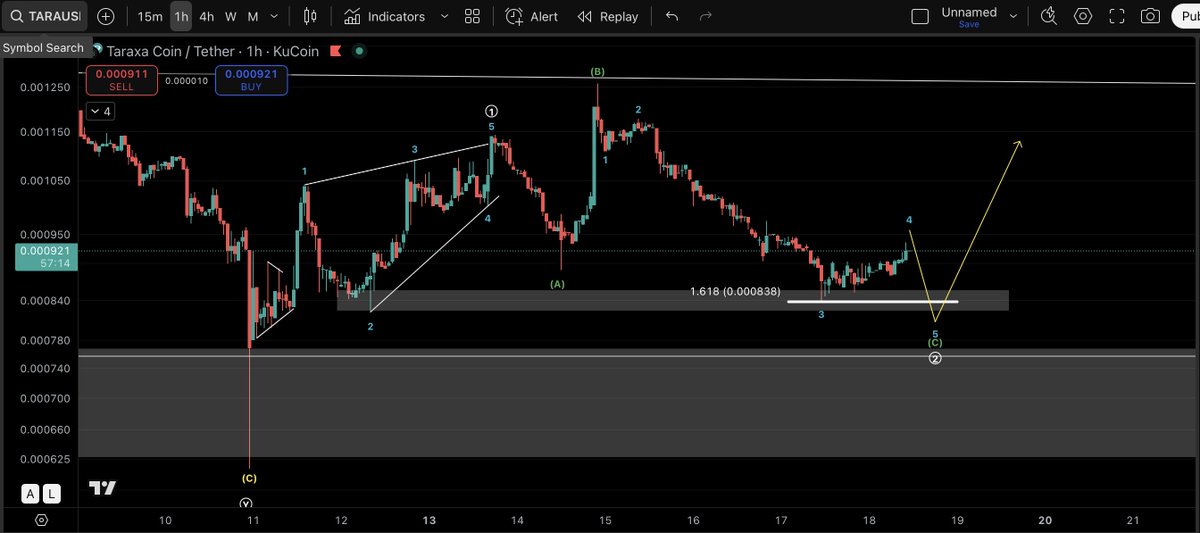This screenshot has width=1200, height=533.
Task: Open the candlestick chart type selector
Action: 310,16
